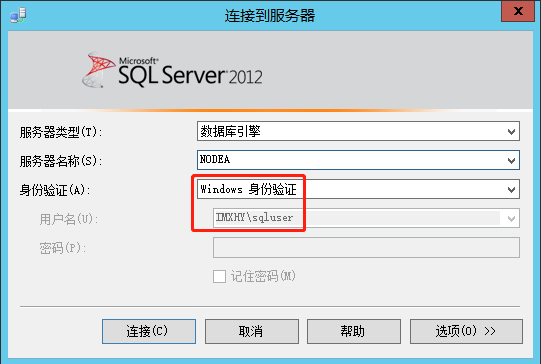Select the 数据库引擎 server type box
The width and height of the screenshot is (541, 364).
(x=358, y=131)
